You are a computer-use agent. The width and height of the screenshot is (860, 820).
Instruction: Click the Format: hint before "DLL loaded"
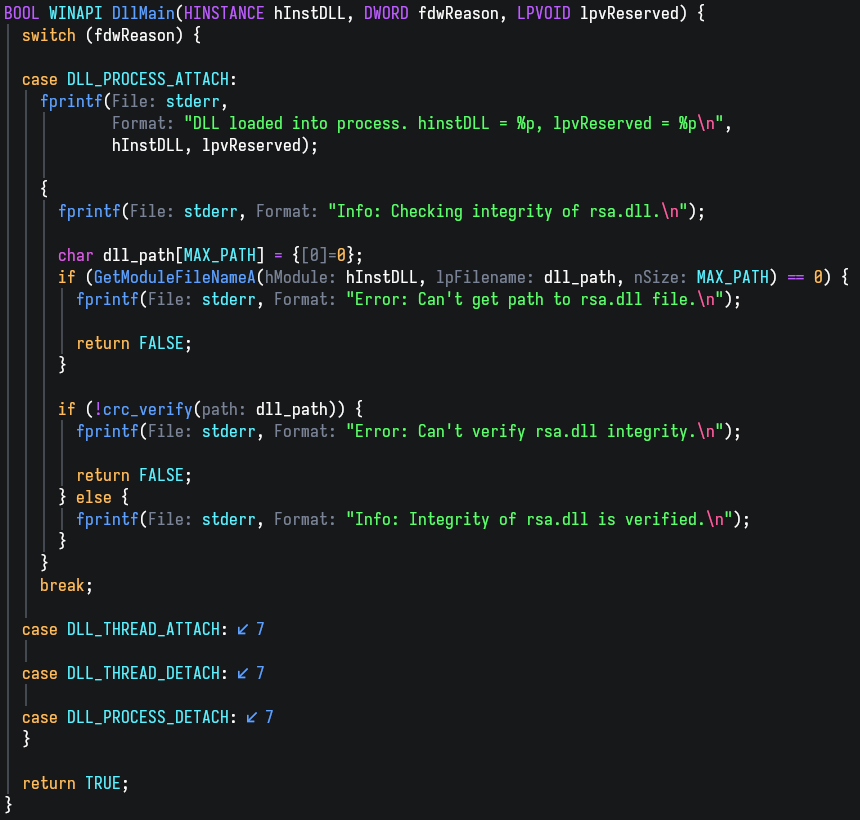(143, 123)
